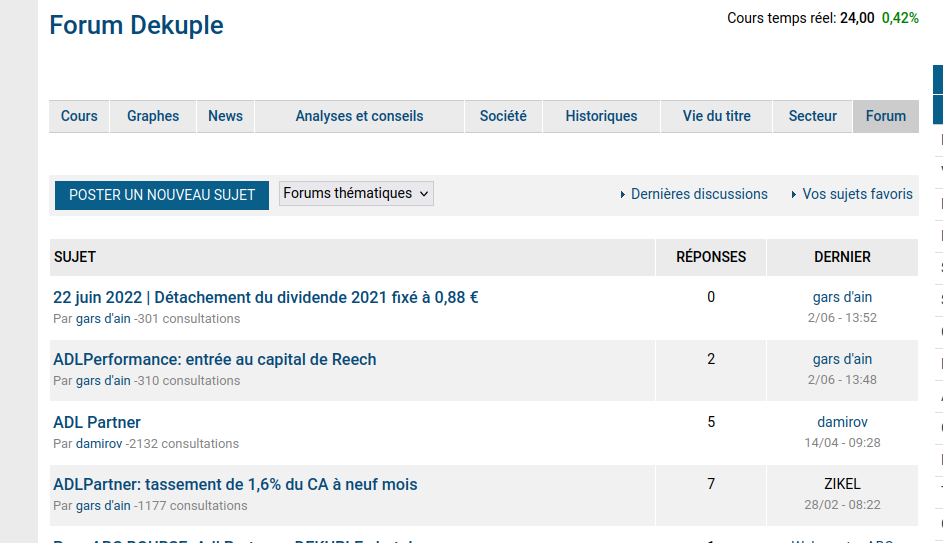Expand the Forums thématiques dropdown
This screenshot has height=543, width=943.
[356, 194]
